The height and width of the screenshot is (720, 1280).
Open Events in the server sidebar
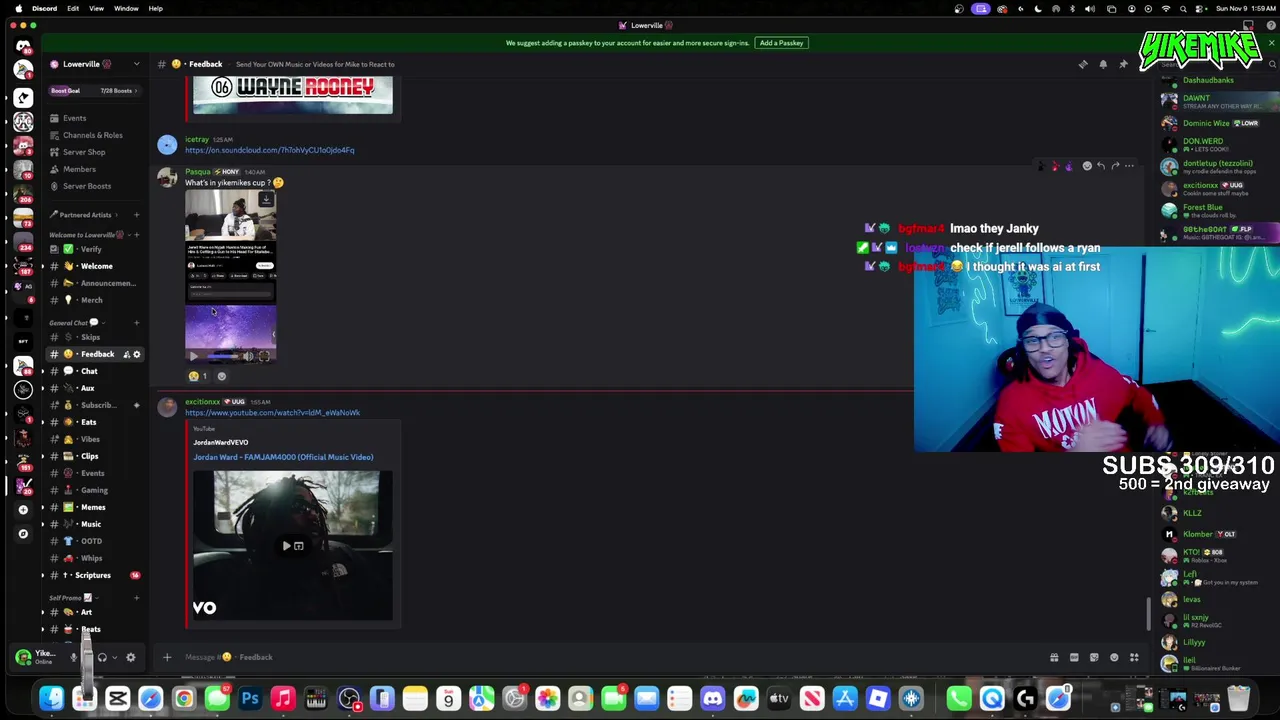(74, 118)
